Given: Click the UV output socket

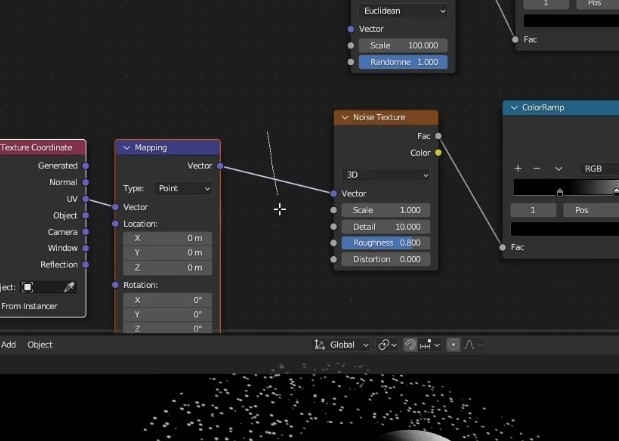Looking at the screenshot, I should click(x=86, y=199).
